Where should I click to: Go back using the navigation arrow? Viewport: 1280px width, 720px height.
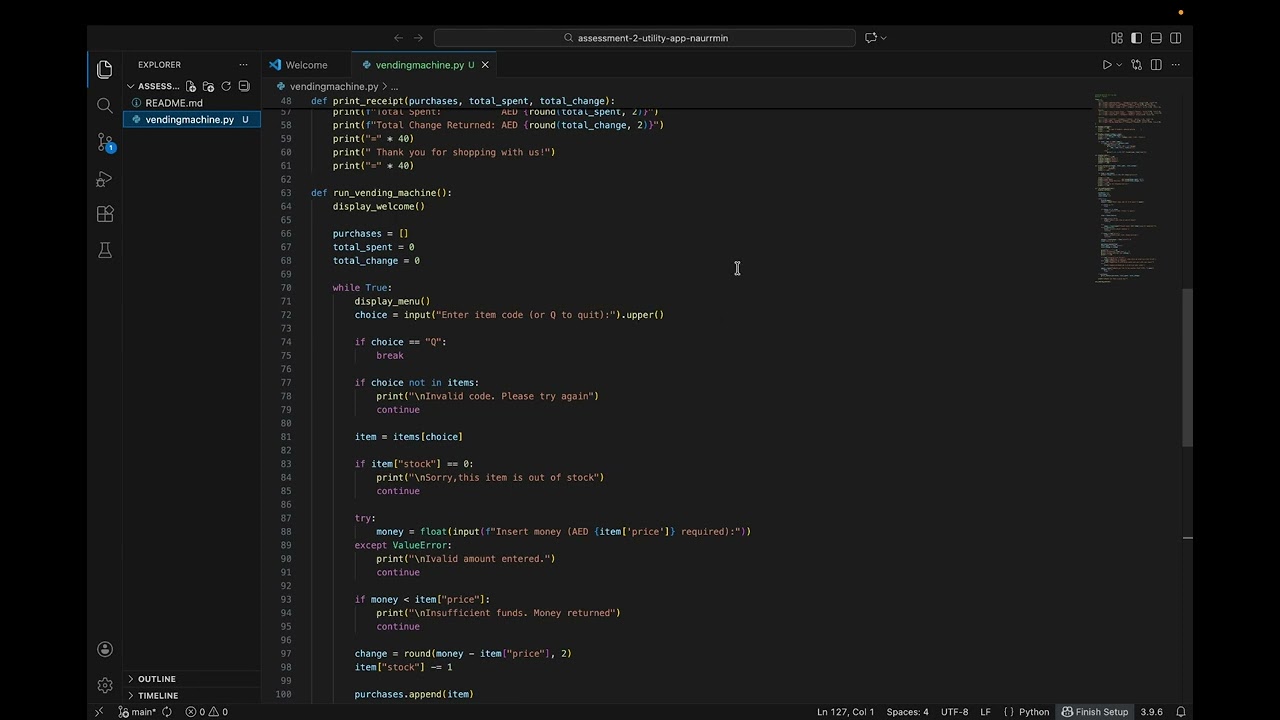click(398, 38)
